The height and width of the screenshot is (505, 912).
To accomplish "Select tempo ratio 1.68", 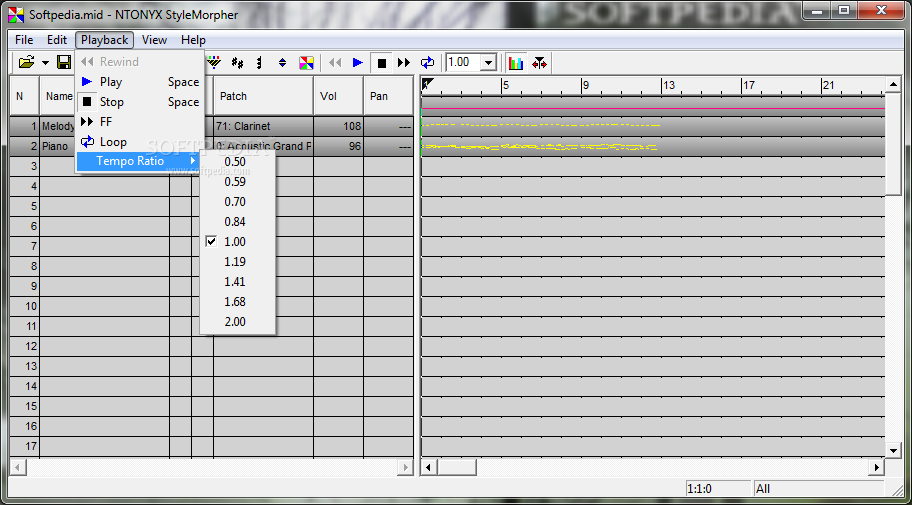I will click(237, 301).
